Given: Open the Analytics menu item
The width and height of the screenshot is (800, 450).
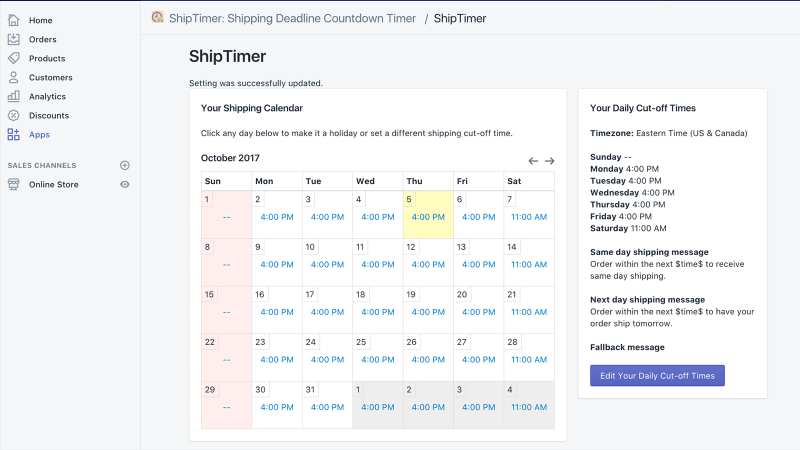Looking at the screenshot, I should (x=47, y=96).
